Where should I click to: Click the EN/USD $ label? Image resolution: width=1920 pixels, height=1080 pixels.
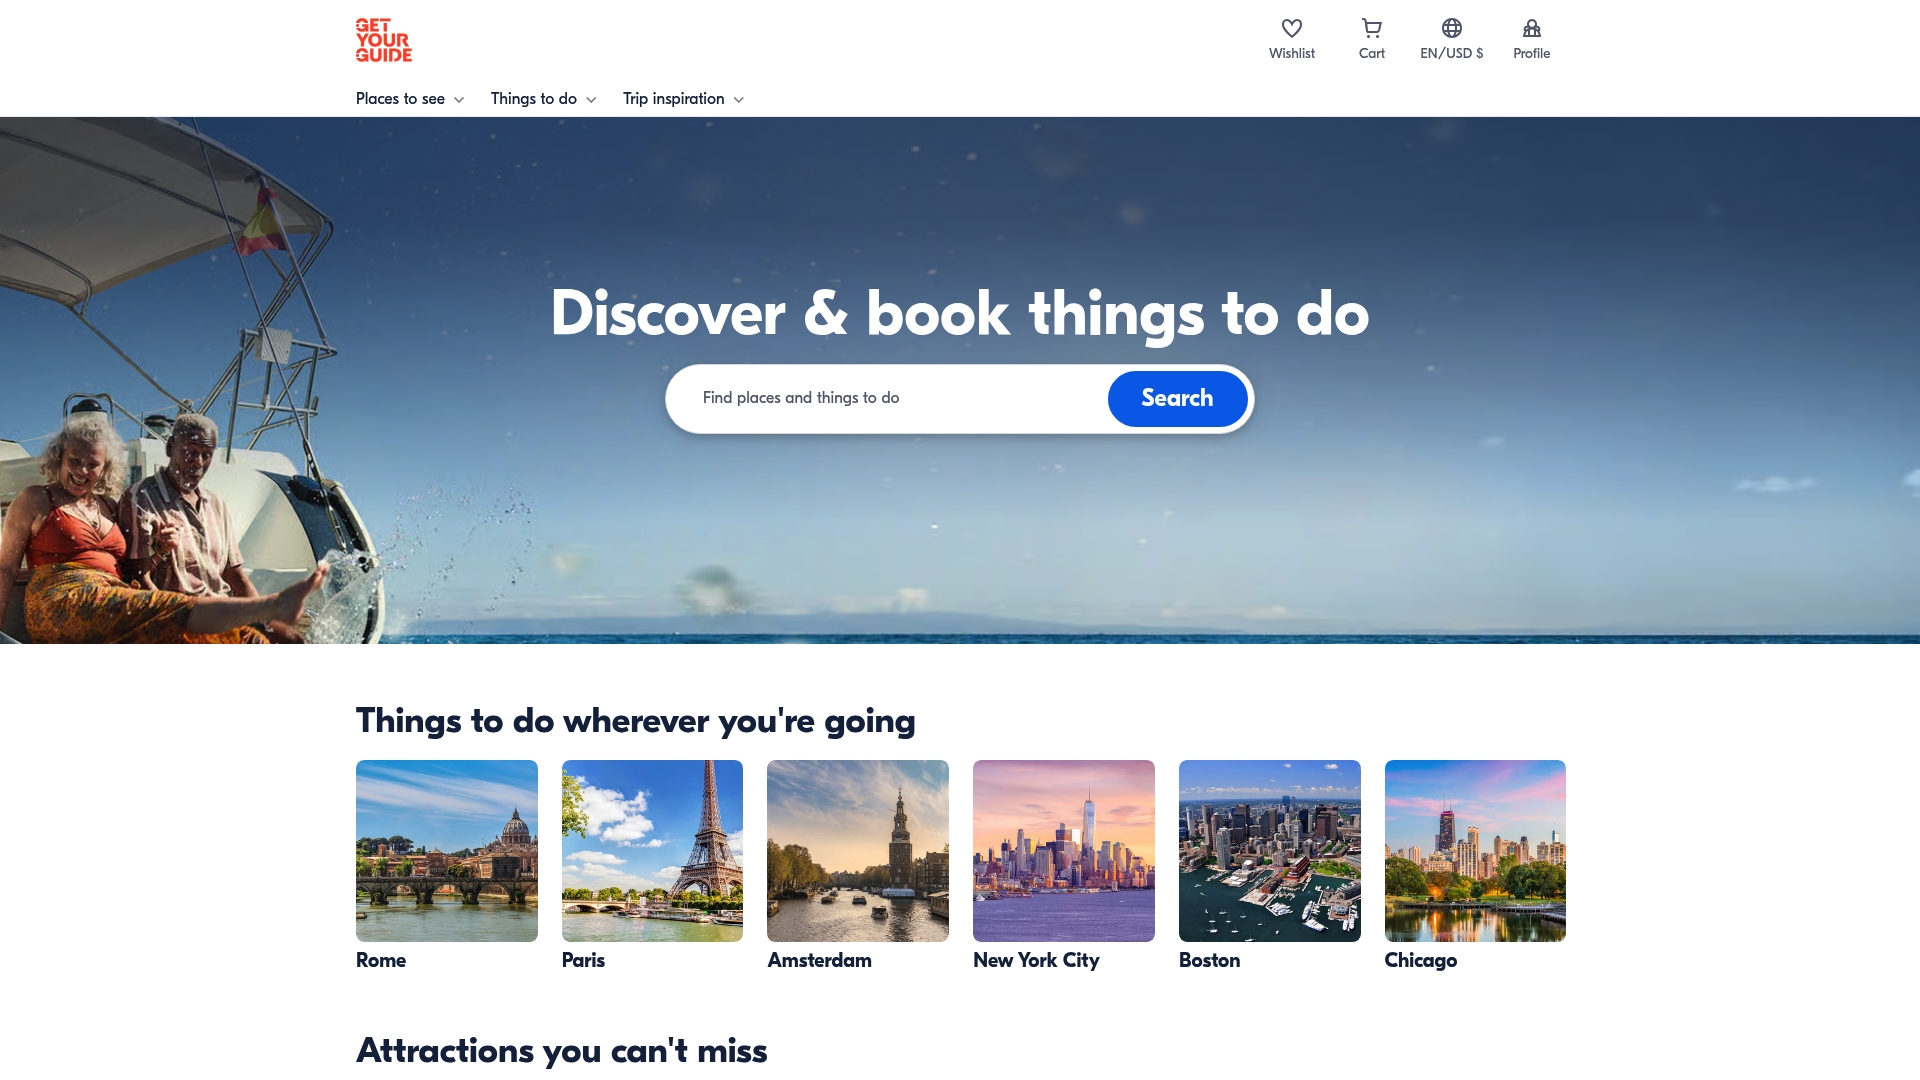coord(1452,54)
